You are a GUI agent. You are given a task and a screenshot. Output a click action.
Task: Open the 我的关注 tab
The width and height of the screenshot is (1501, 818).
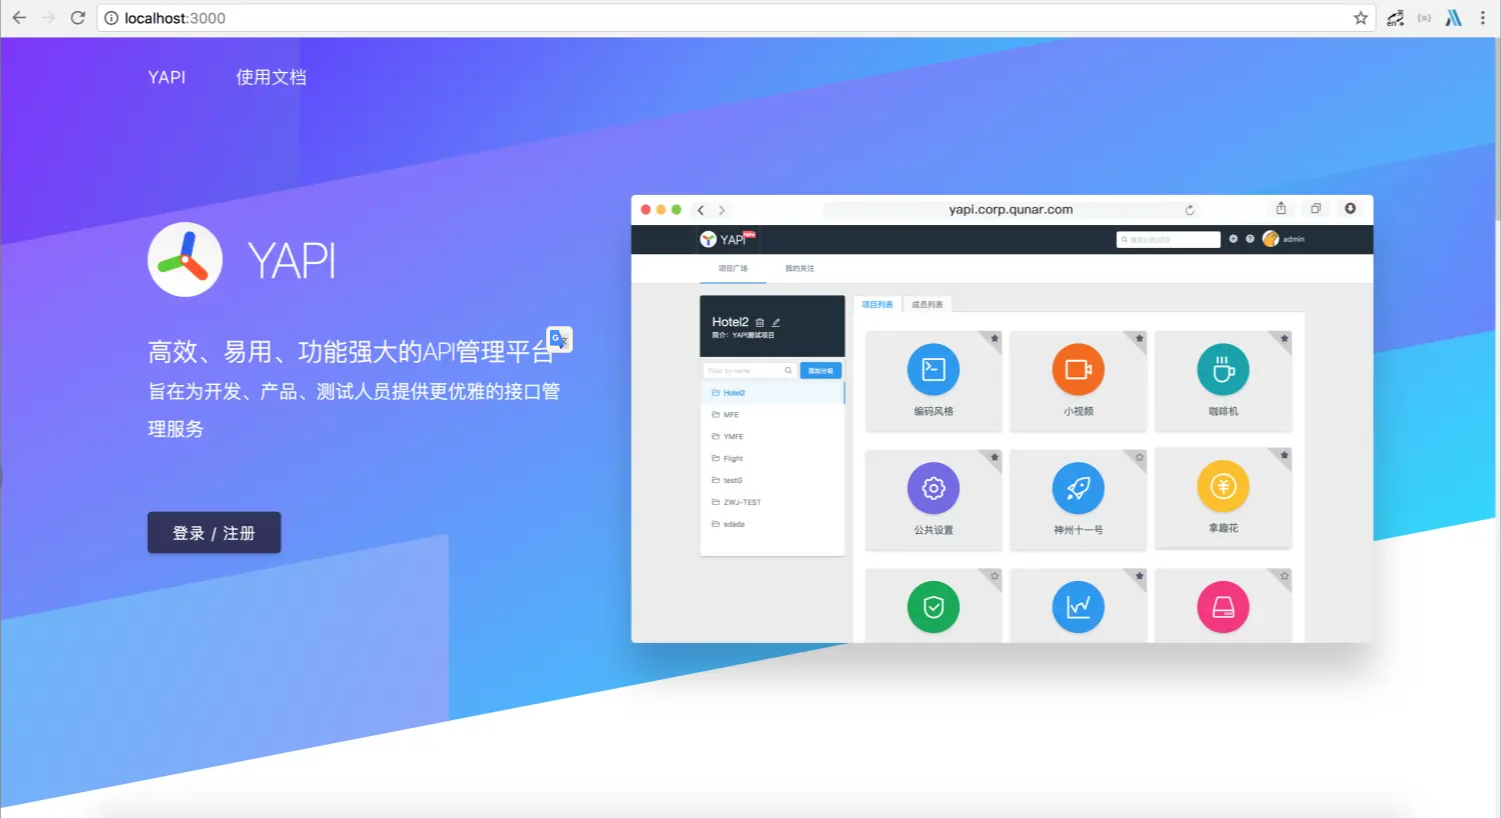(x=801, y=268)
